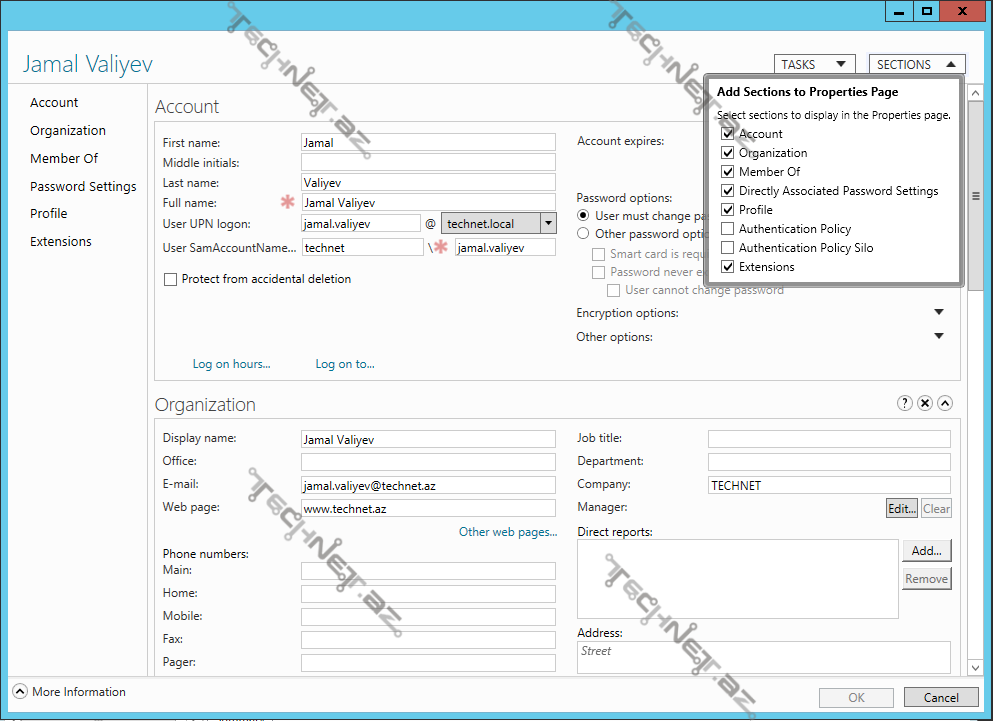Uncheck Profile in the Add Sections panel
Screen dimensions: 993x721
pos(728,209)
